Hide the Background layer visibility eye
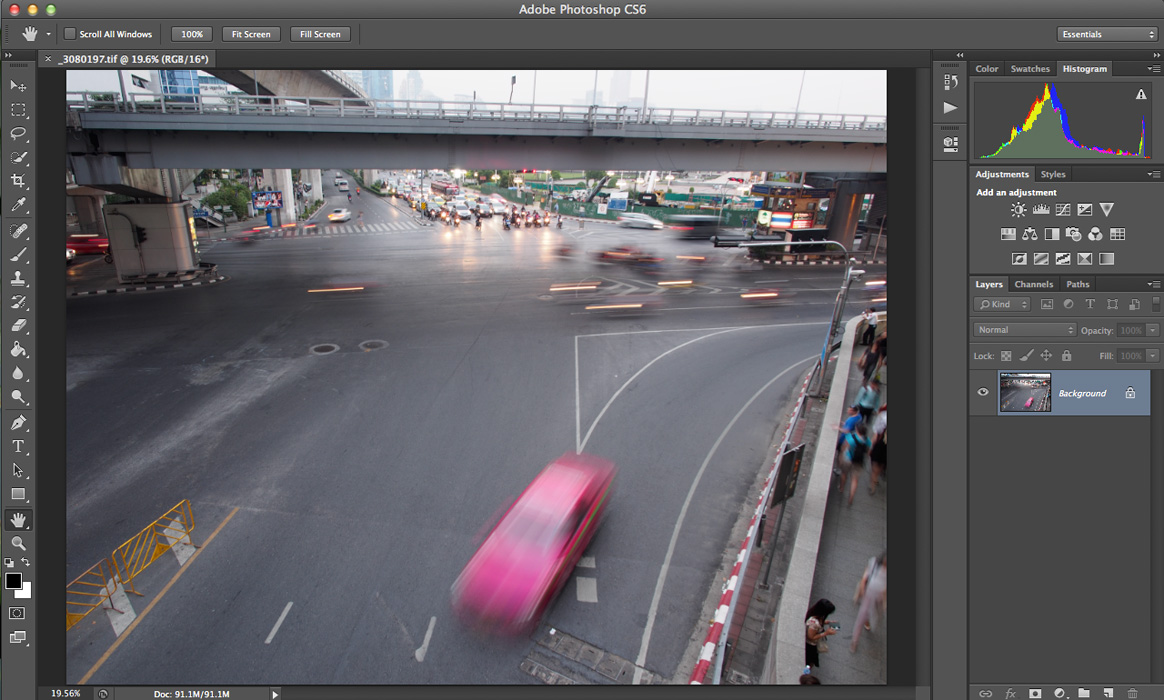The image size is (1164, 700). (x=983, y=393)
